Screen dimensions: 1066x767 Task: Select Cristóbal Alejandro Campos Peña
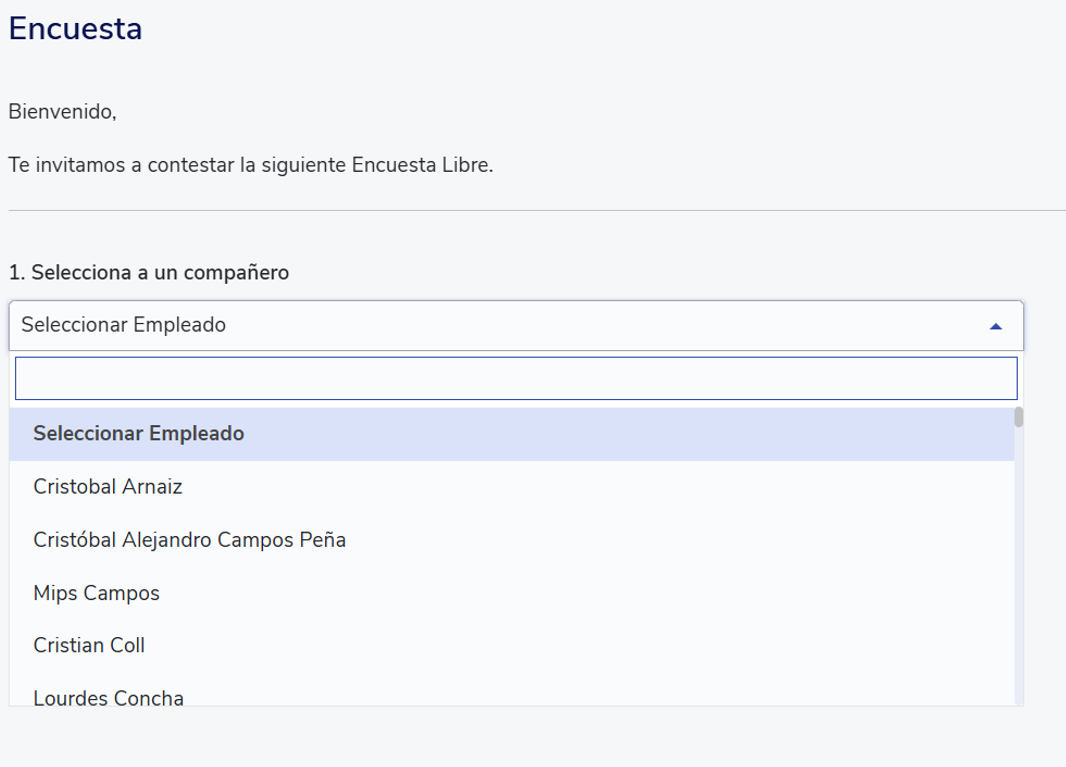tap(189, 540)
